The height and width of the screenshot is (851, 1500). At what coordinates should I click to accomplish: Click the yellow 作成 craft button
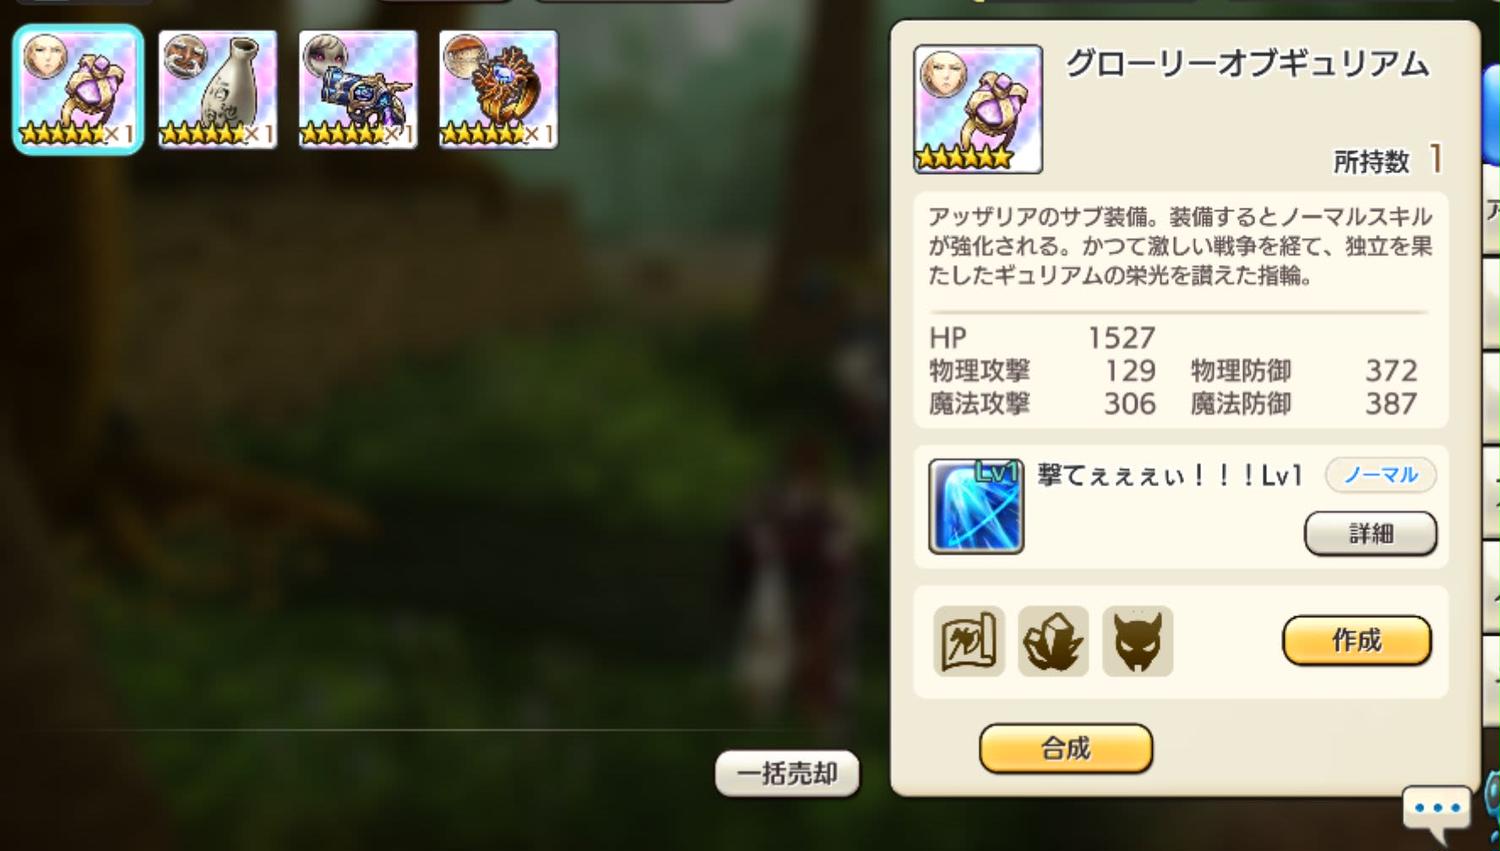(1357, 640)
